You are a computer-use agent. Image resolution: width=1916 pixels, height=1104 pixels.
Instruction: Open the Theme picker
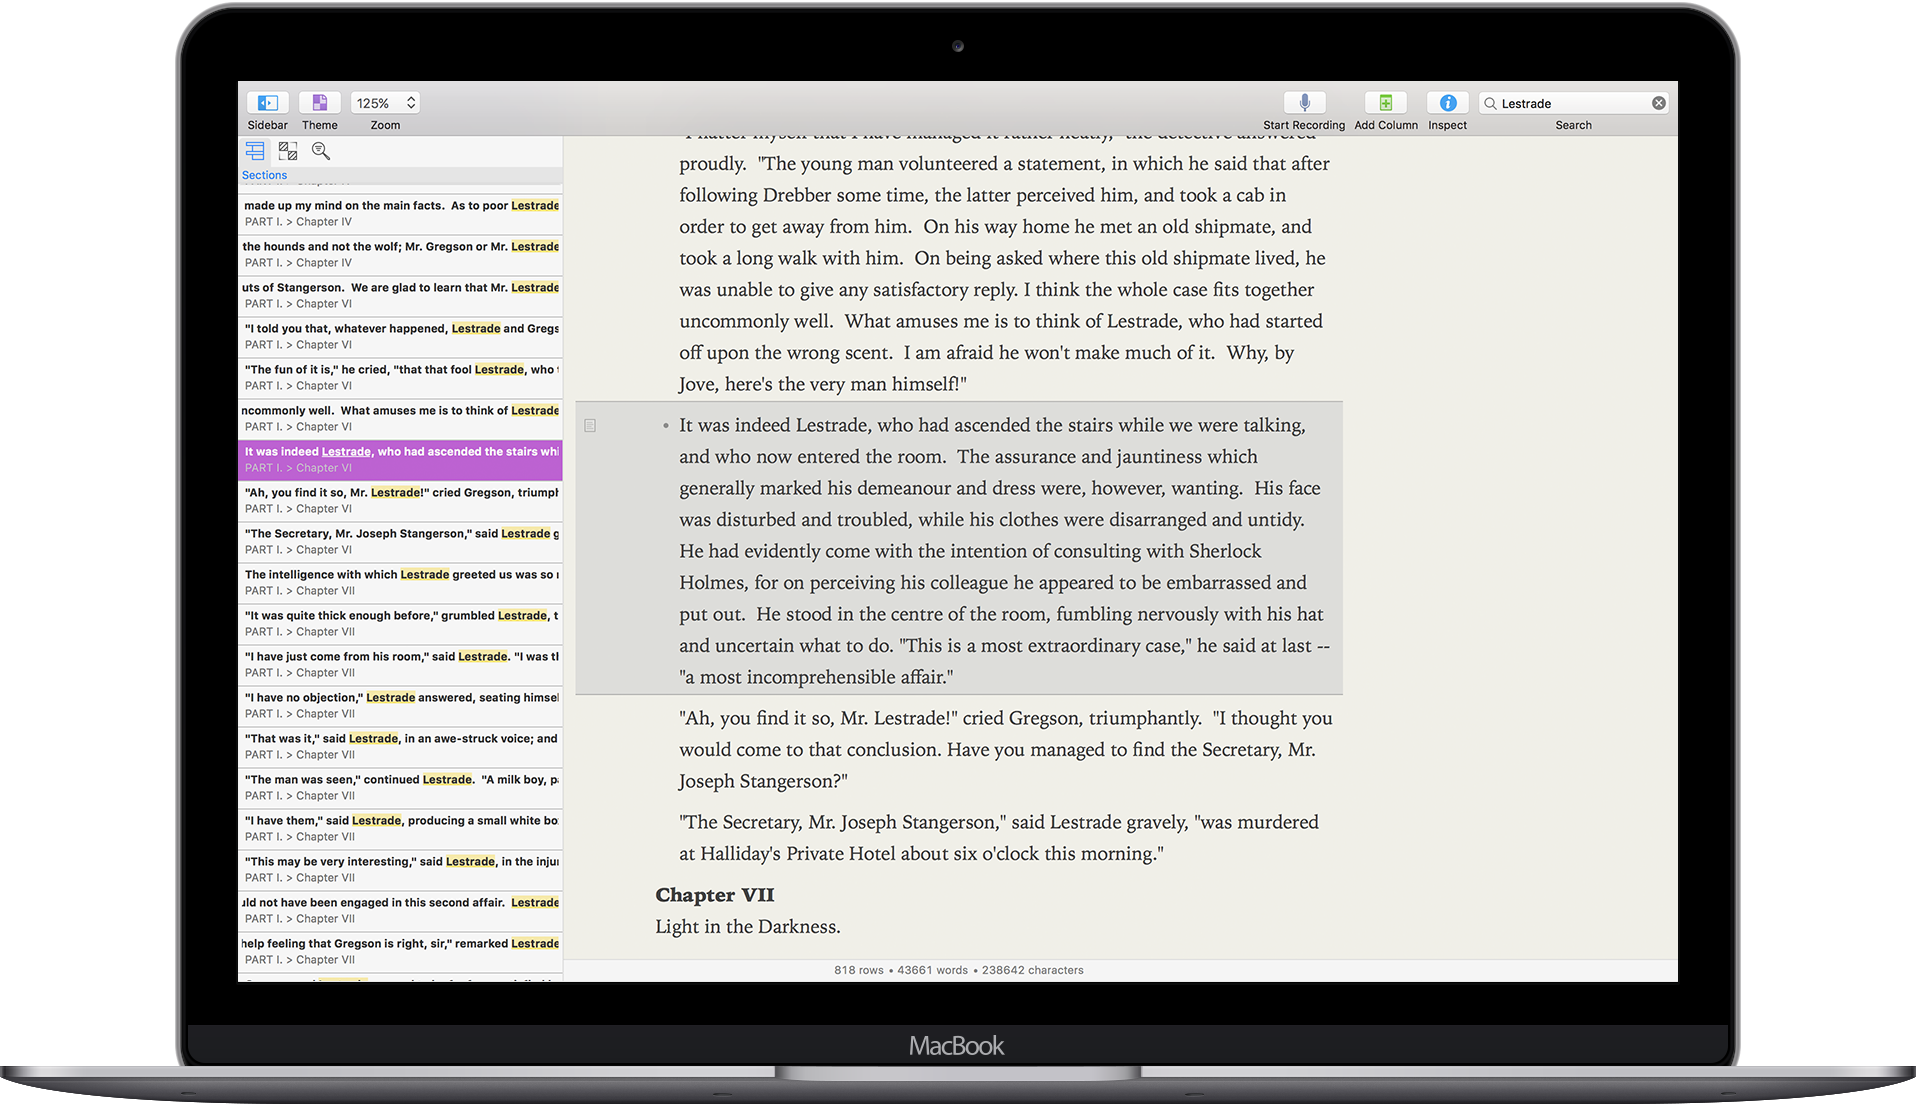(x=319, y=103)
